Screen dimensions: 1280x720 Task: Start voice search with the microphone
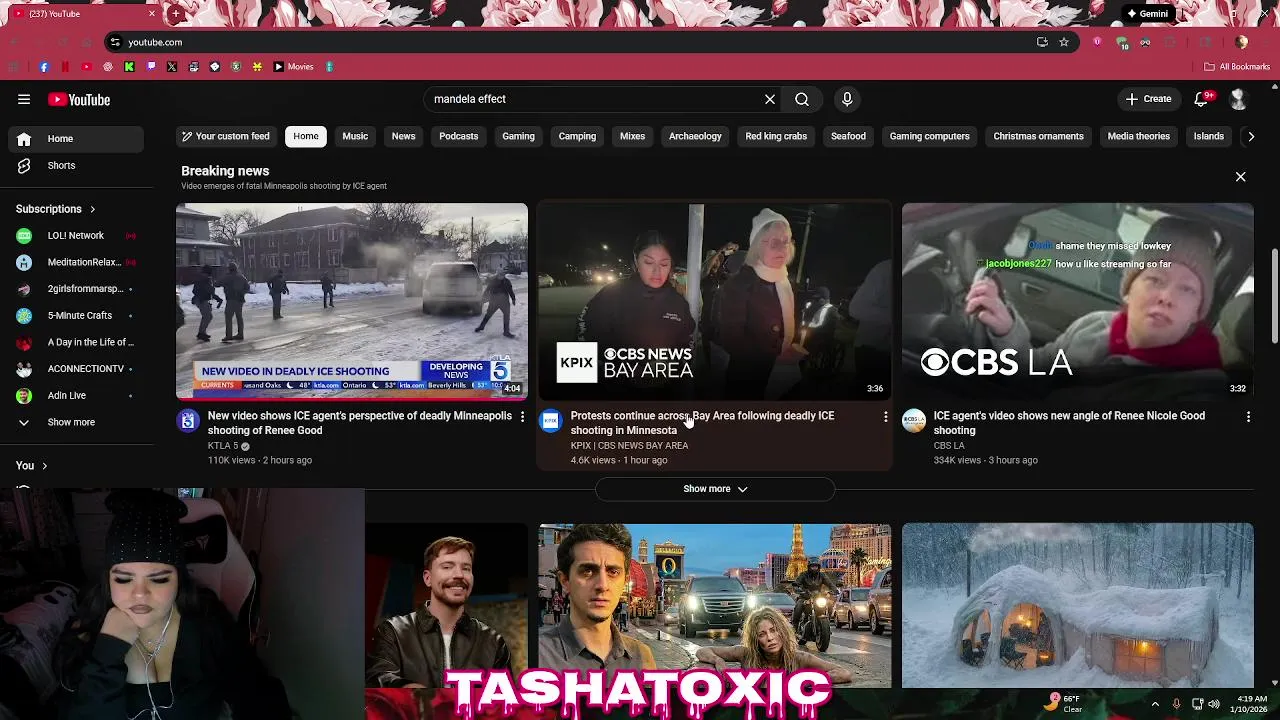(x=847, y=99)
